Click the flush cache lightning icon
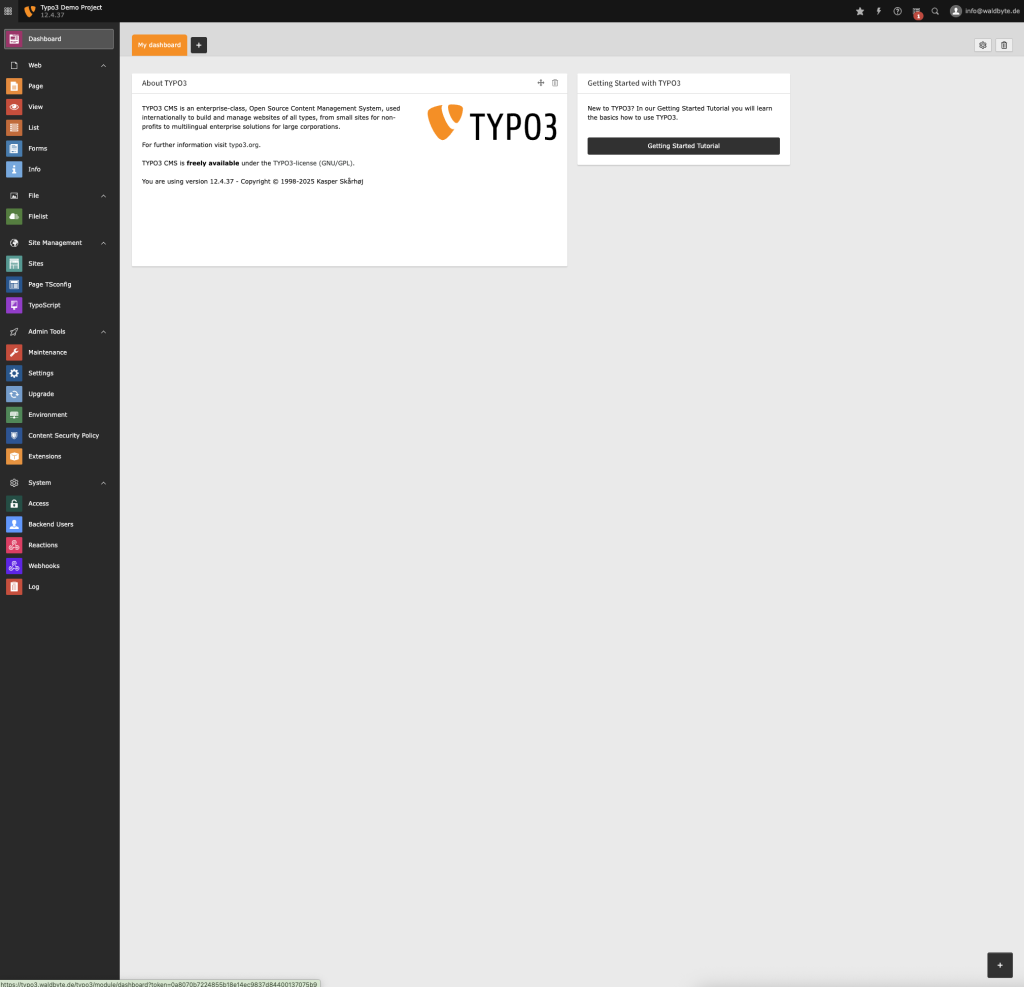 click(879, 11)
